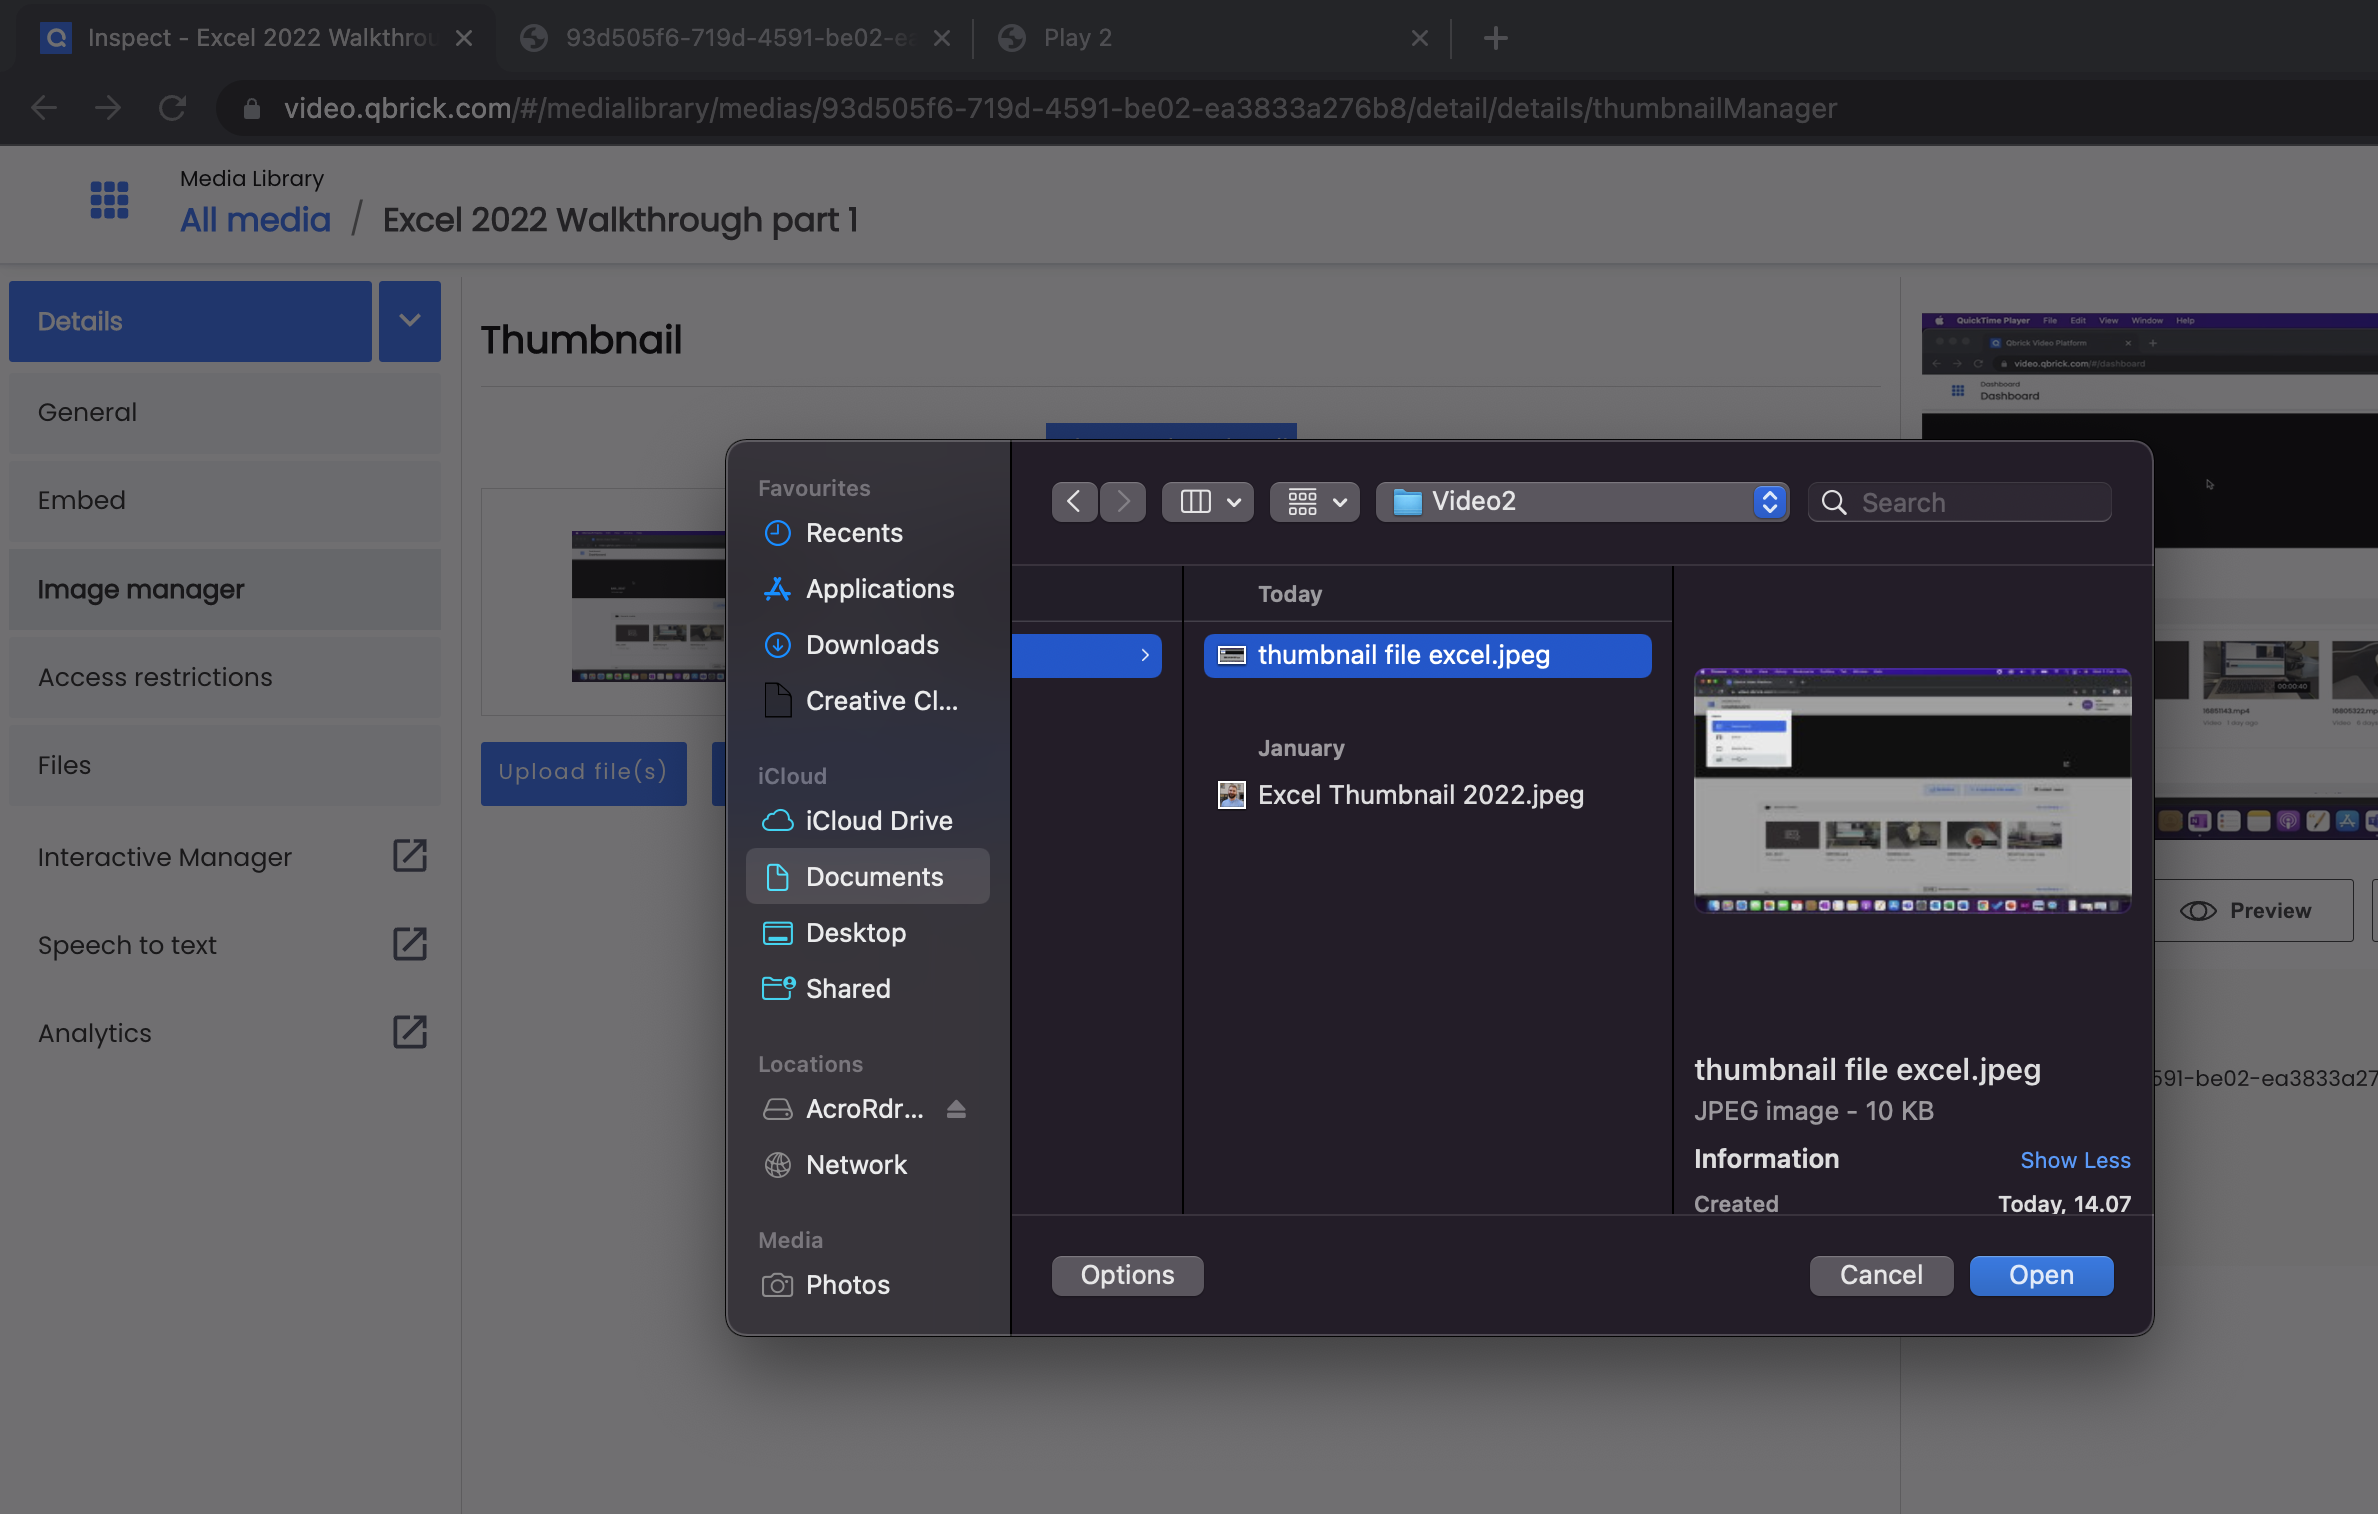The width and height of the screenshot is (2378, 1514).
Task: Select Network in Locations
Action: coord(867,1165)
